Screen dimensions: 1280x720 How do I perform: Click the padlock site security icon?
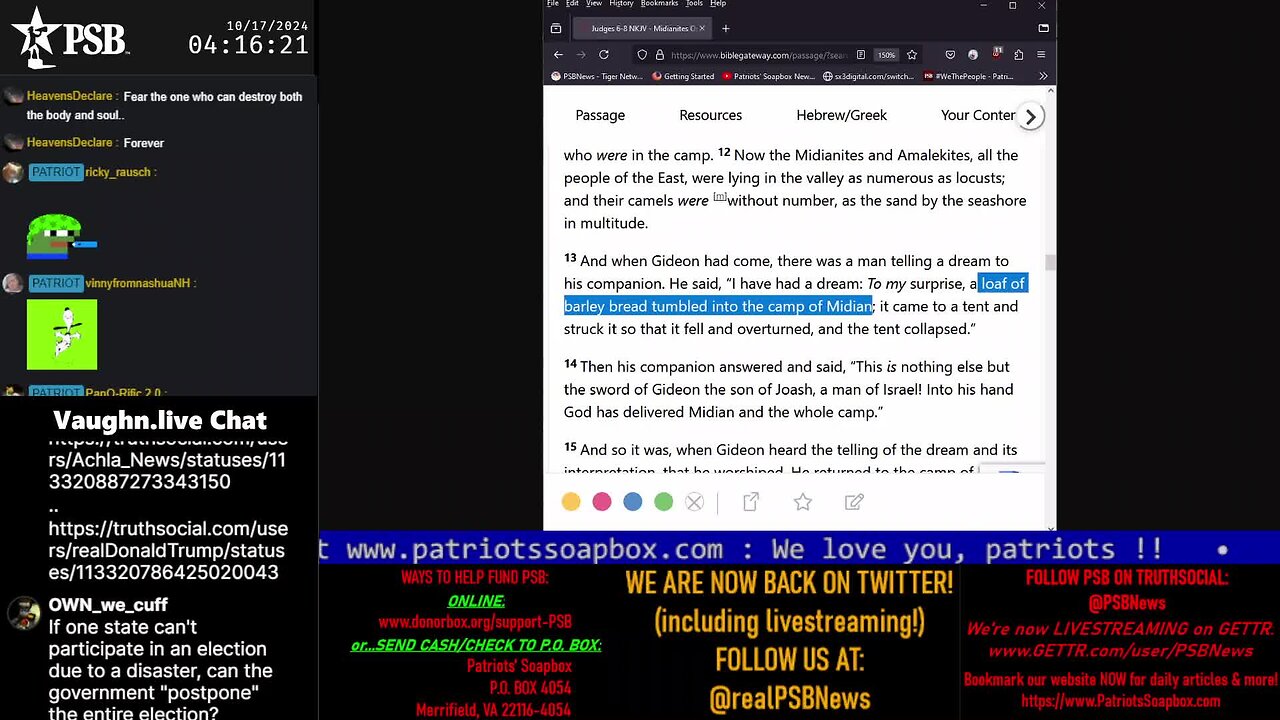point(659,55)
